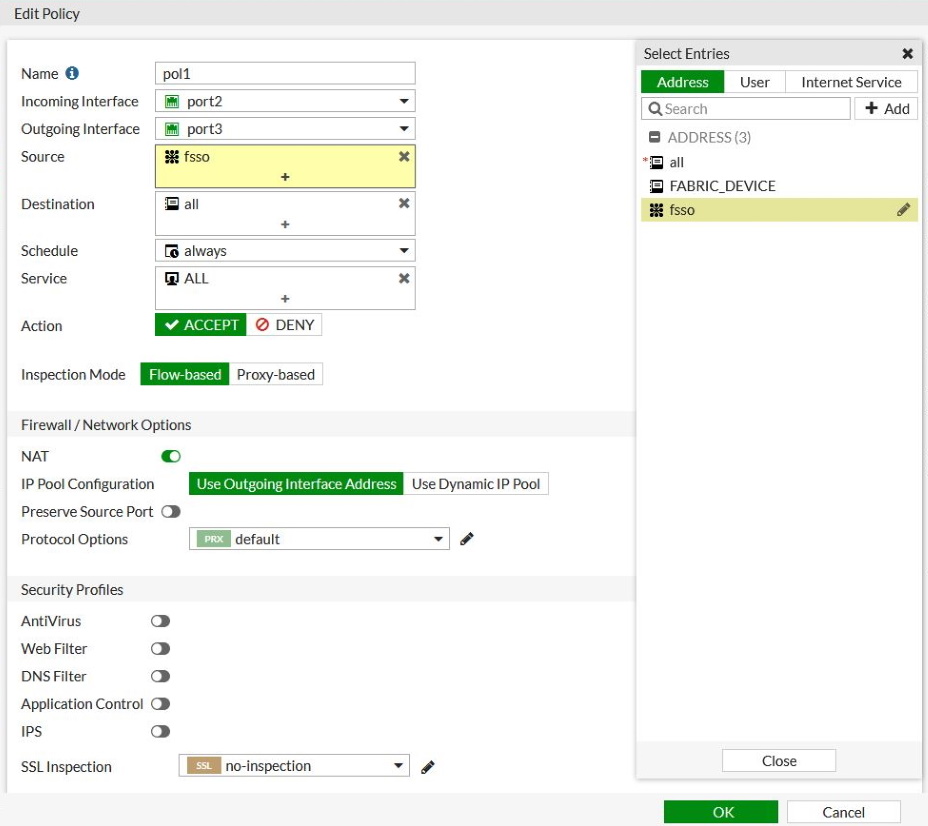Remove the ALL service with its X icon

[404, 278]
